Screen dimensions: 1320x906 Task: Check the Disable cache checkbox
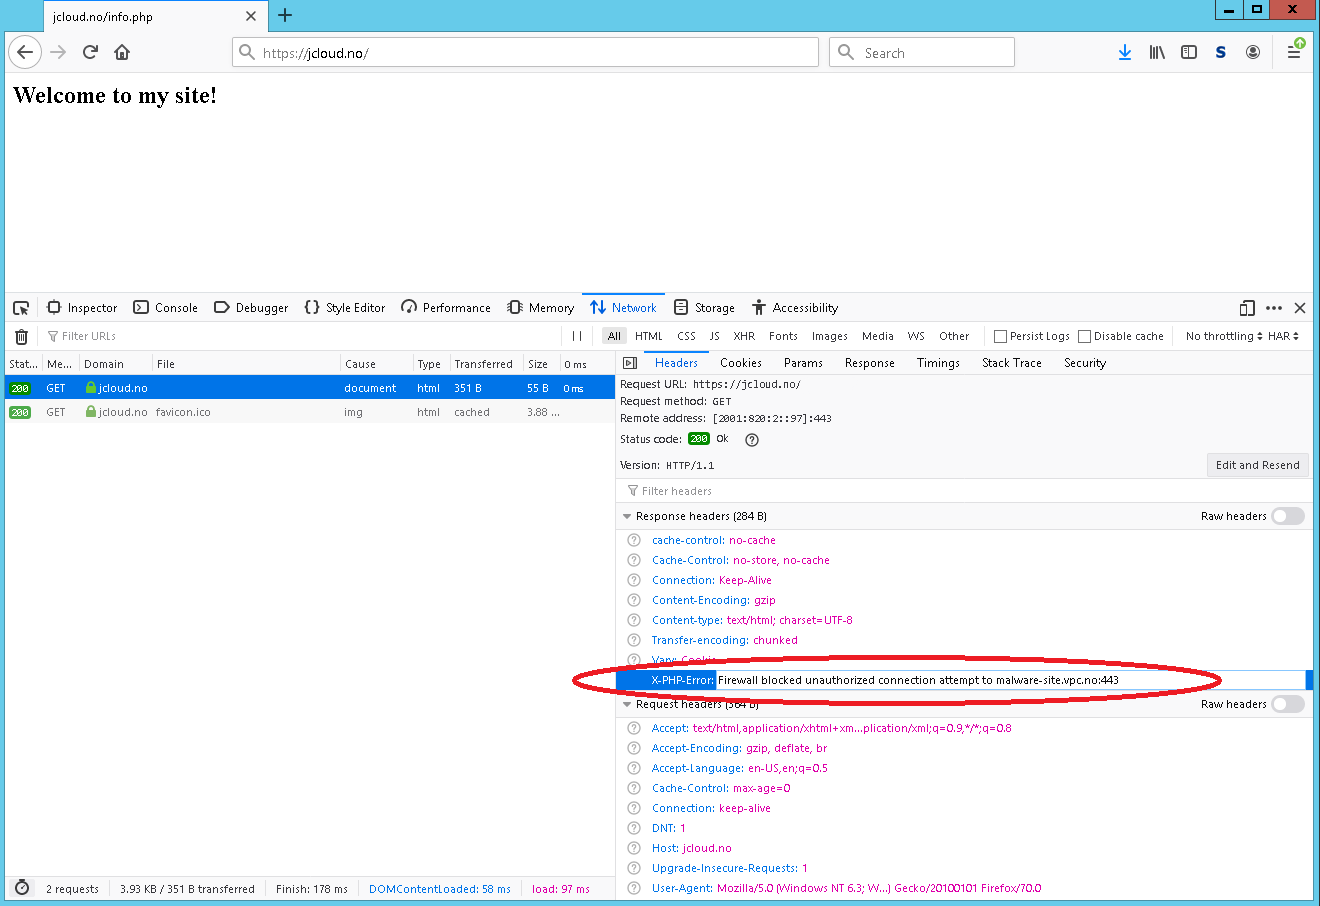[1084, 336]
